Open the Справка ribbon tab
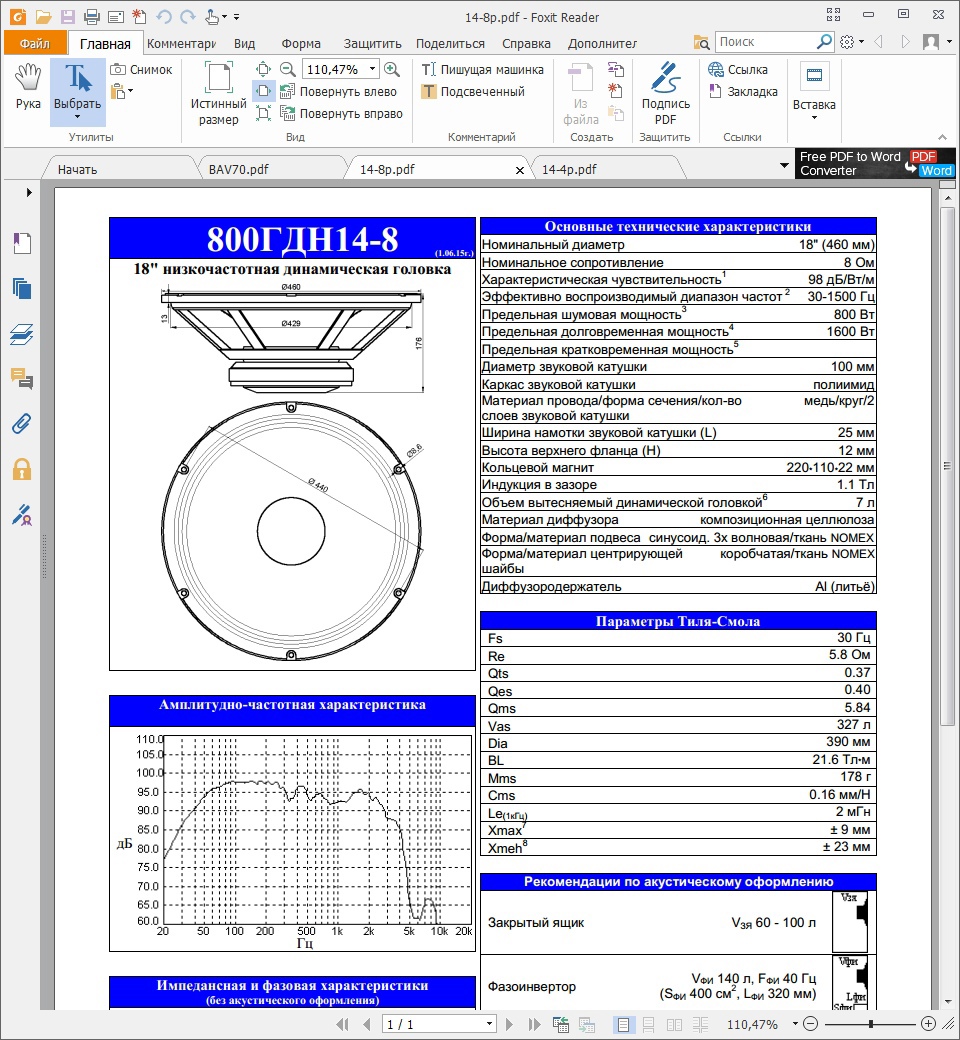Image resolution: width=960 pixels, height=1040 pixels. [526, 43]
